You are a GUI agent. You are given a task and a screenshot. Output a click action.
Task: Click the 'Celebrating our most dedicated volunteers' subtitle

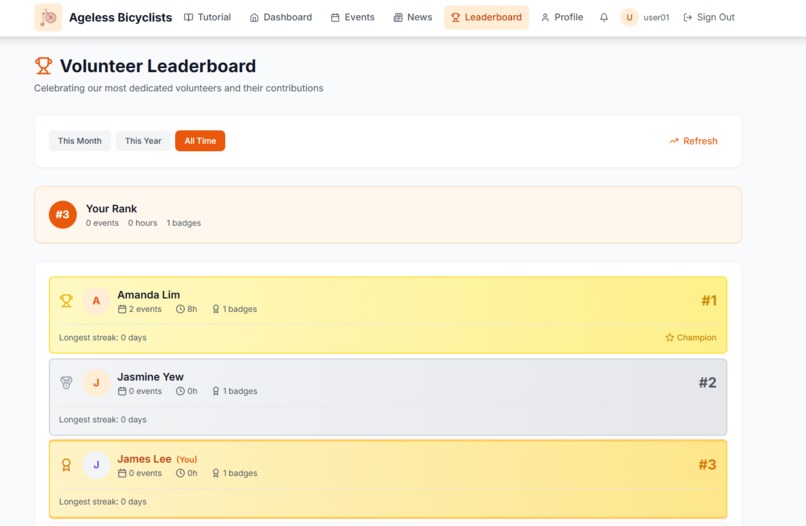coord(178,88)
